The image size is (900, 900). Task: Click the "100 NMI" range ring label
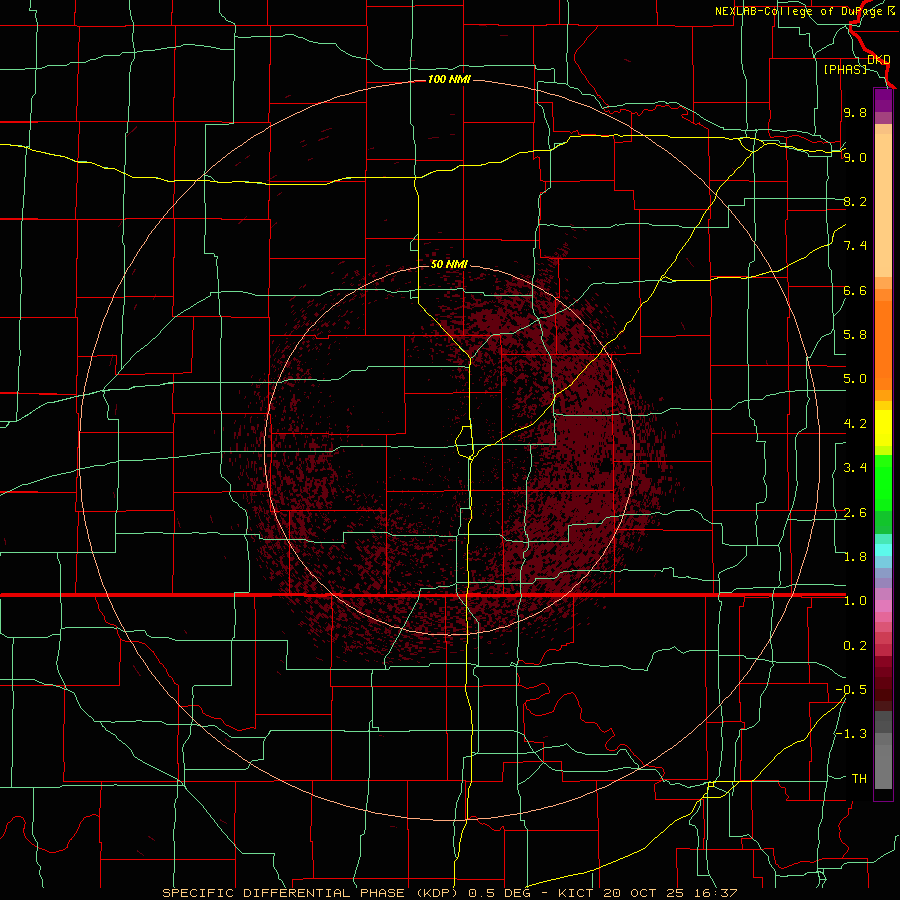coord(449,79)
